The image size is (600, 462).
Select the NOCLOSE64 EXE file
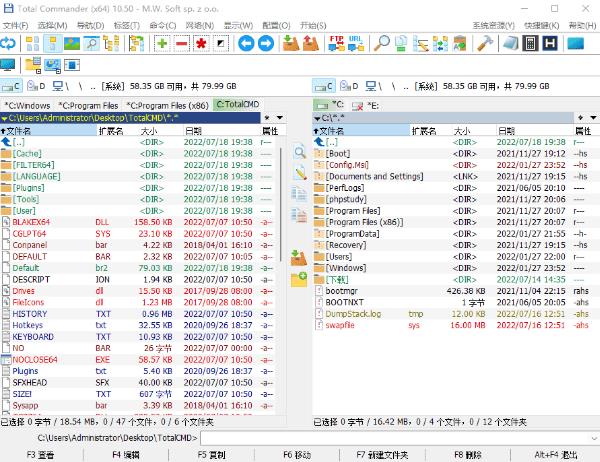tap(138, 359)
